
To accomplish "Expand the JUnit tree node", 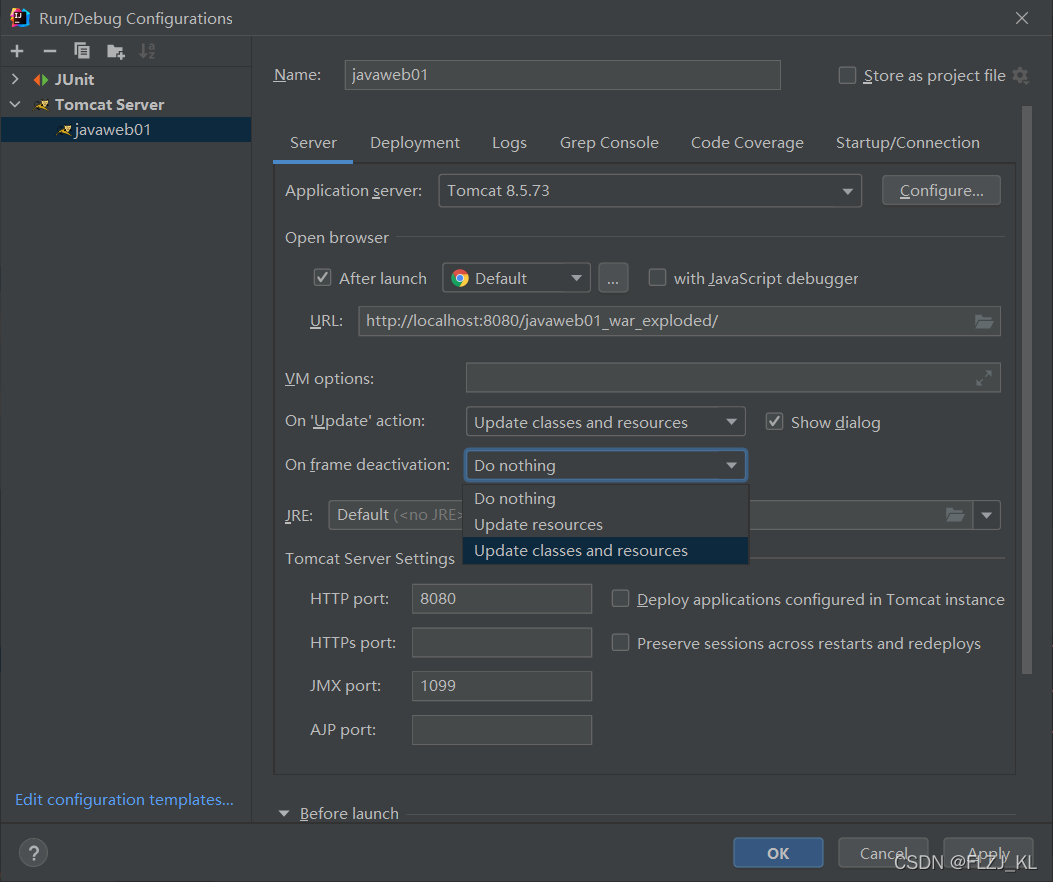I will point(15,79).
